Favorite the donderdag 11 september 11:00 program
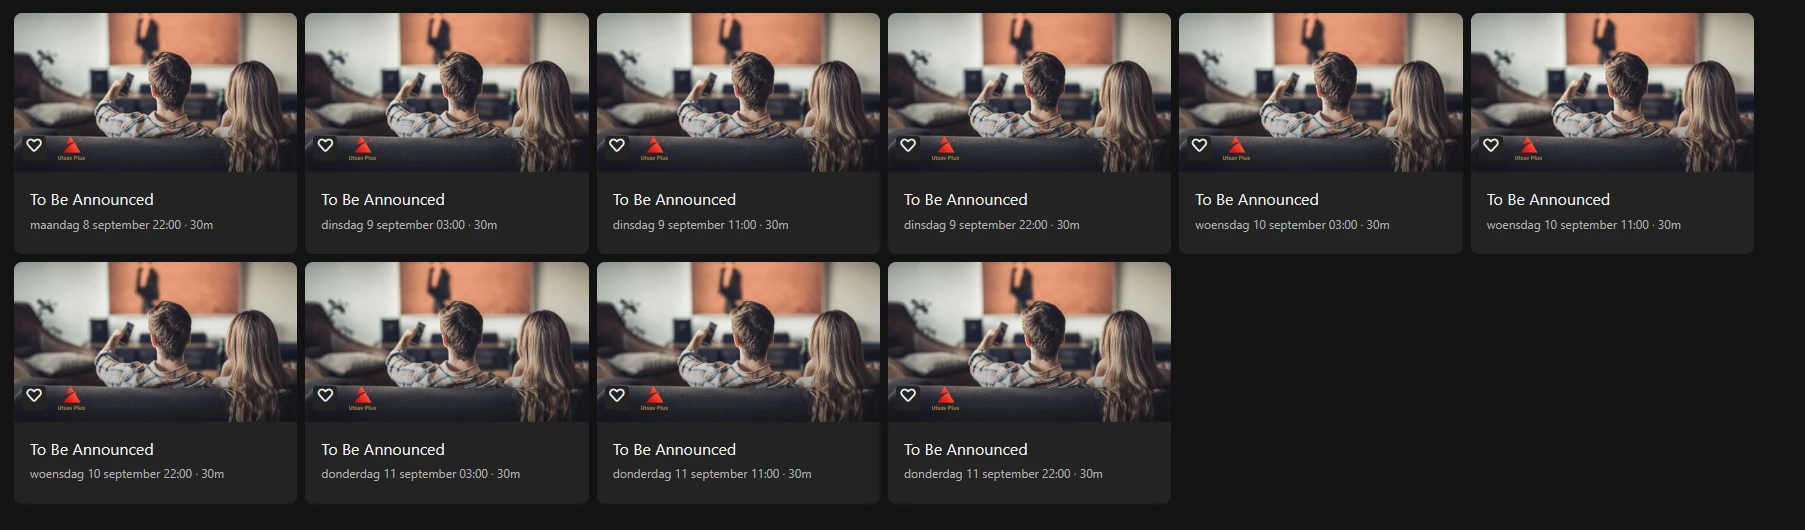Viewport: 1805px width, 530px height. coord(617,396)
